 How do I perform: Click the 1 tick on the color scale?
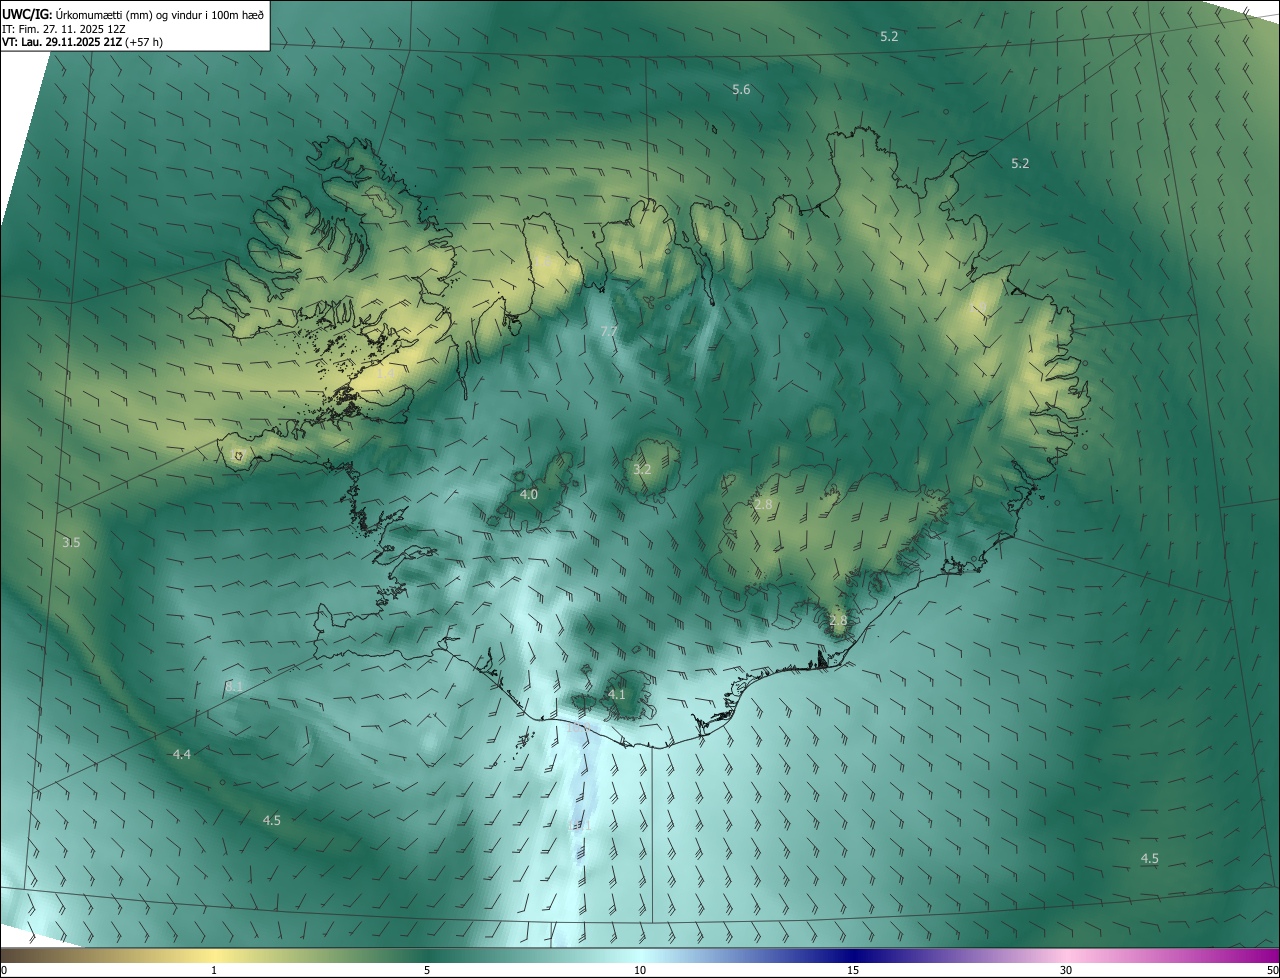[214, 970]
